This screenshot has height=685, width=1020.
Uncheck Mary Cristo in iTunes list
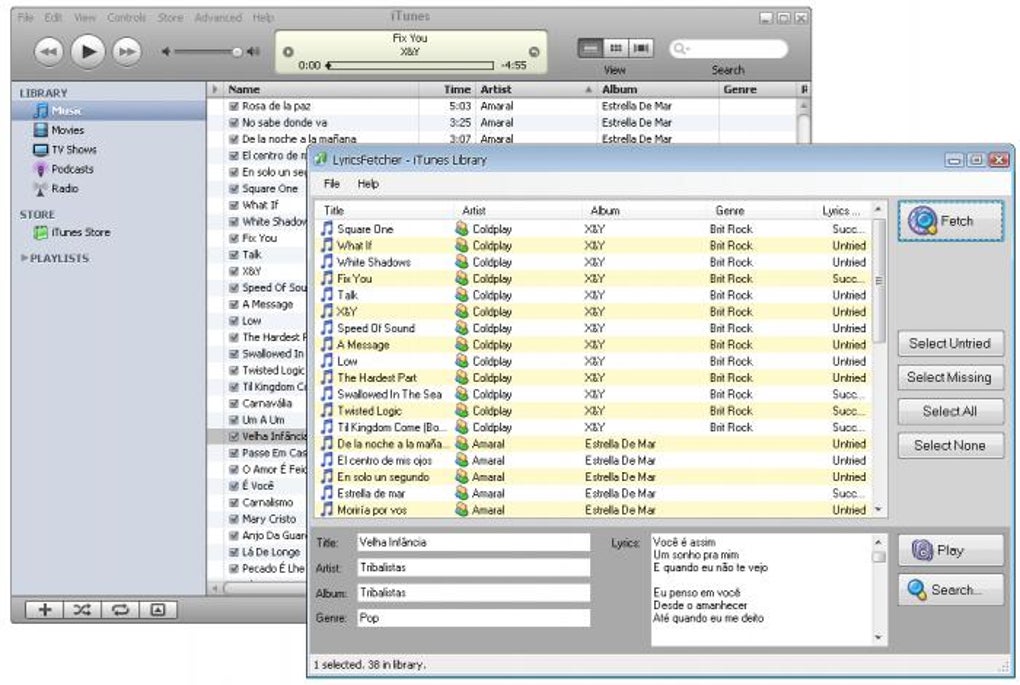coord(234,519)
